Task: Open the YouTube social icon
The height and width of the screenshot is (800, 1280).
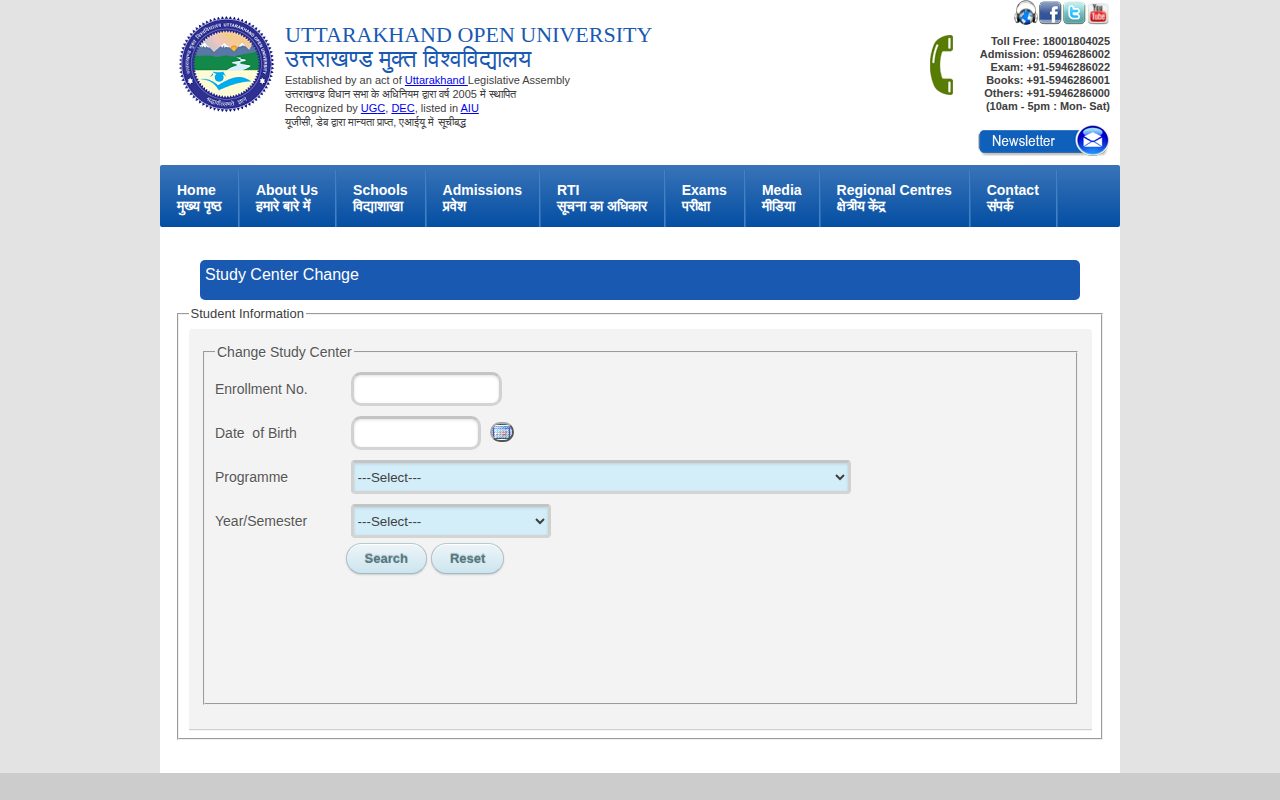Action: click(x=1098, y=13)
